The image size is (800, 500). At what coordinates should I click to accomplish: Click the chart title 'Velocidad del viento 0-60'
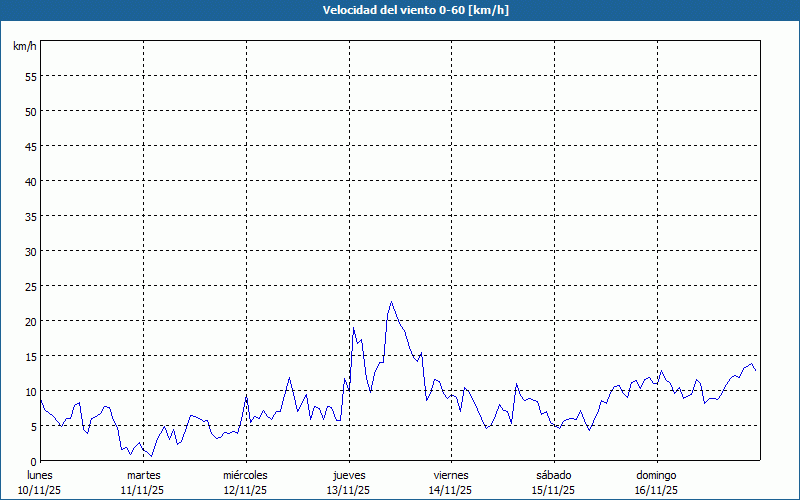400,10
